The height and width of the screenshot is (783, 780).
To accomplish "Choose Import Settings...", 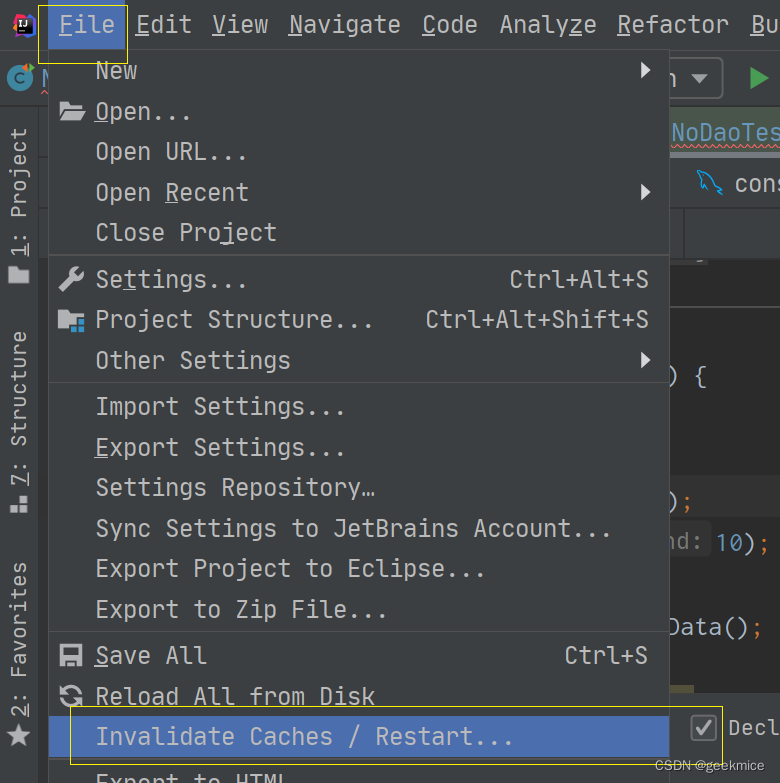I will [359, 406].
